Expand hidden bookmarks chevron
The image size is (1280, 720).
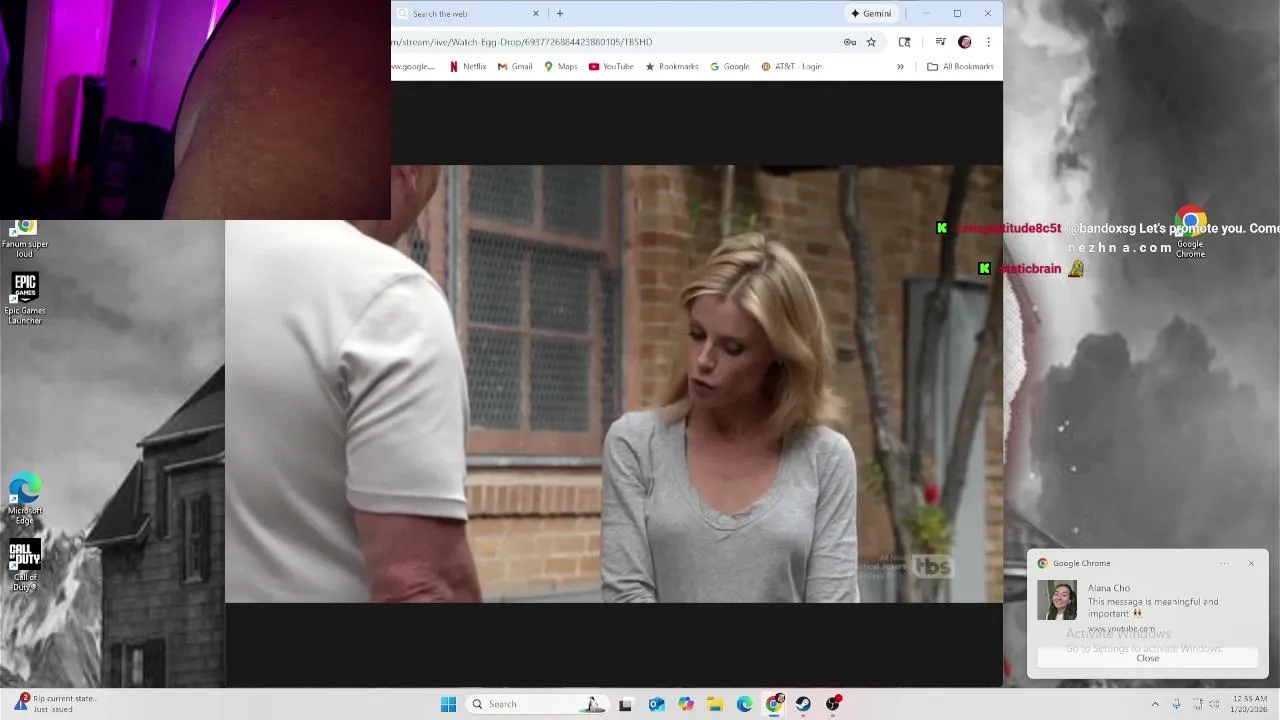coord(900,67)
